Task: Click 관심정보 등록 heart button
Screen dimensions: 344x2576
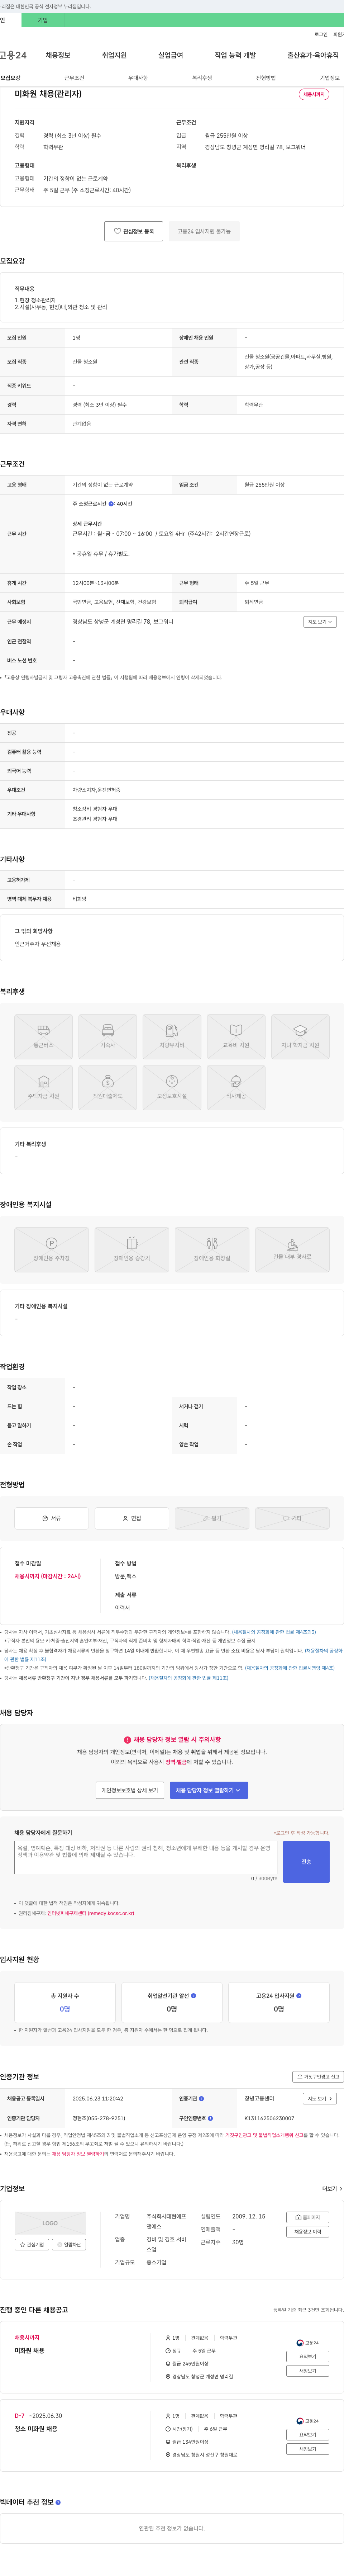Action: tap(134, 231)
